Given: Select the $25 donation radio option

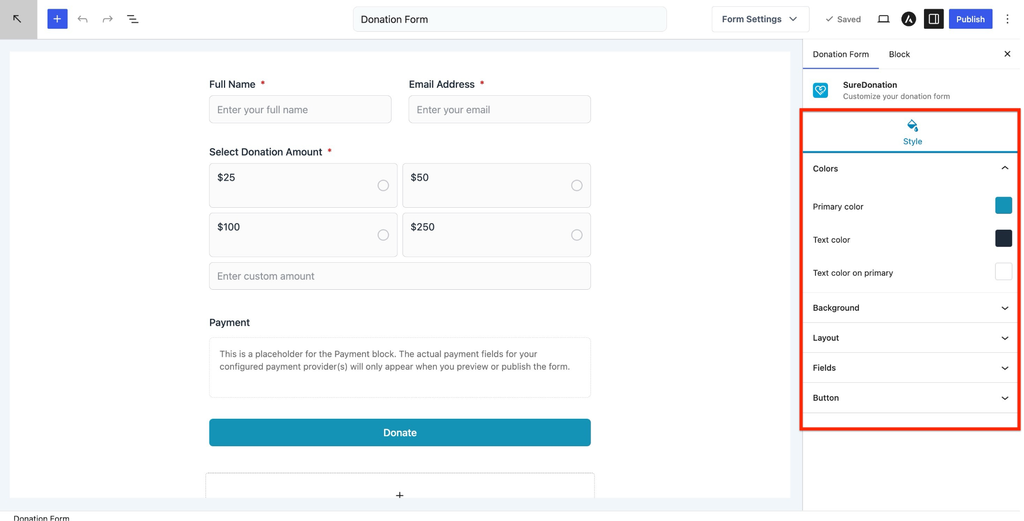Looking at the screenshot, I should click(383, 185).
